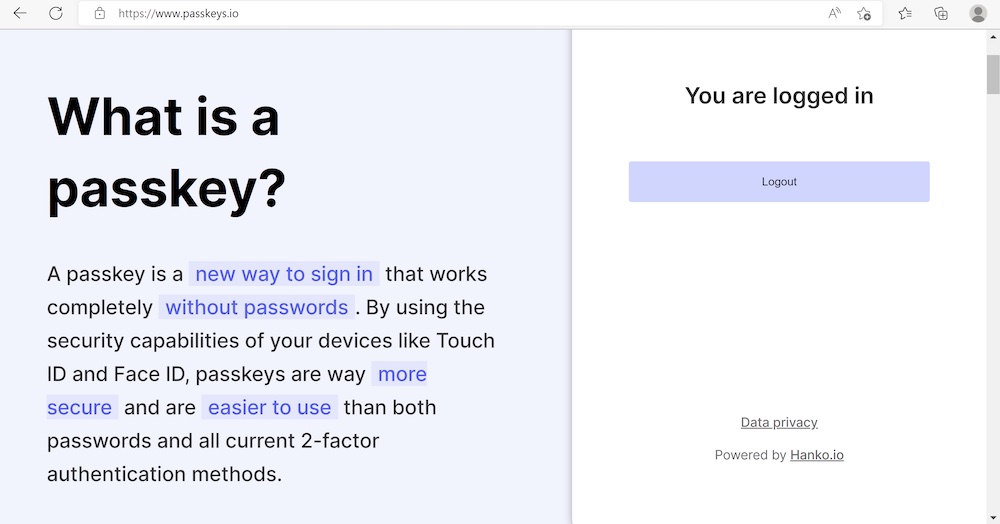Open the browser profile avatar
This screenshot has height=524, width=1000.
coord(978,13)
